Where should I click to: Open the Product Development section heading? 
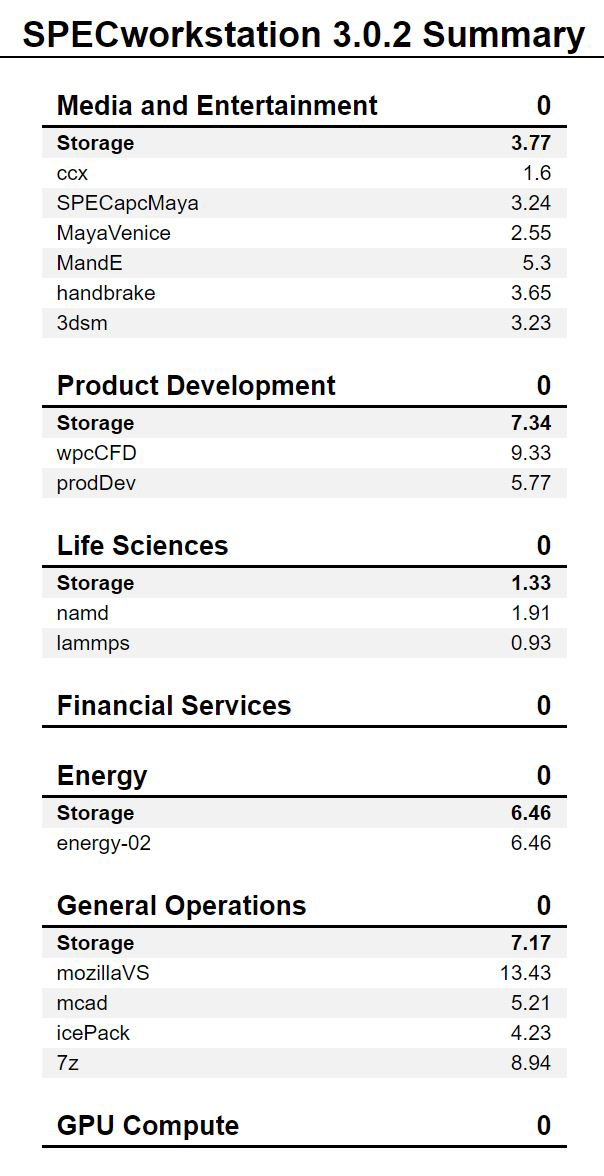click(x=196, y=386)
